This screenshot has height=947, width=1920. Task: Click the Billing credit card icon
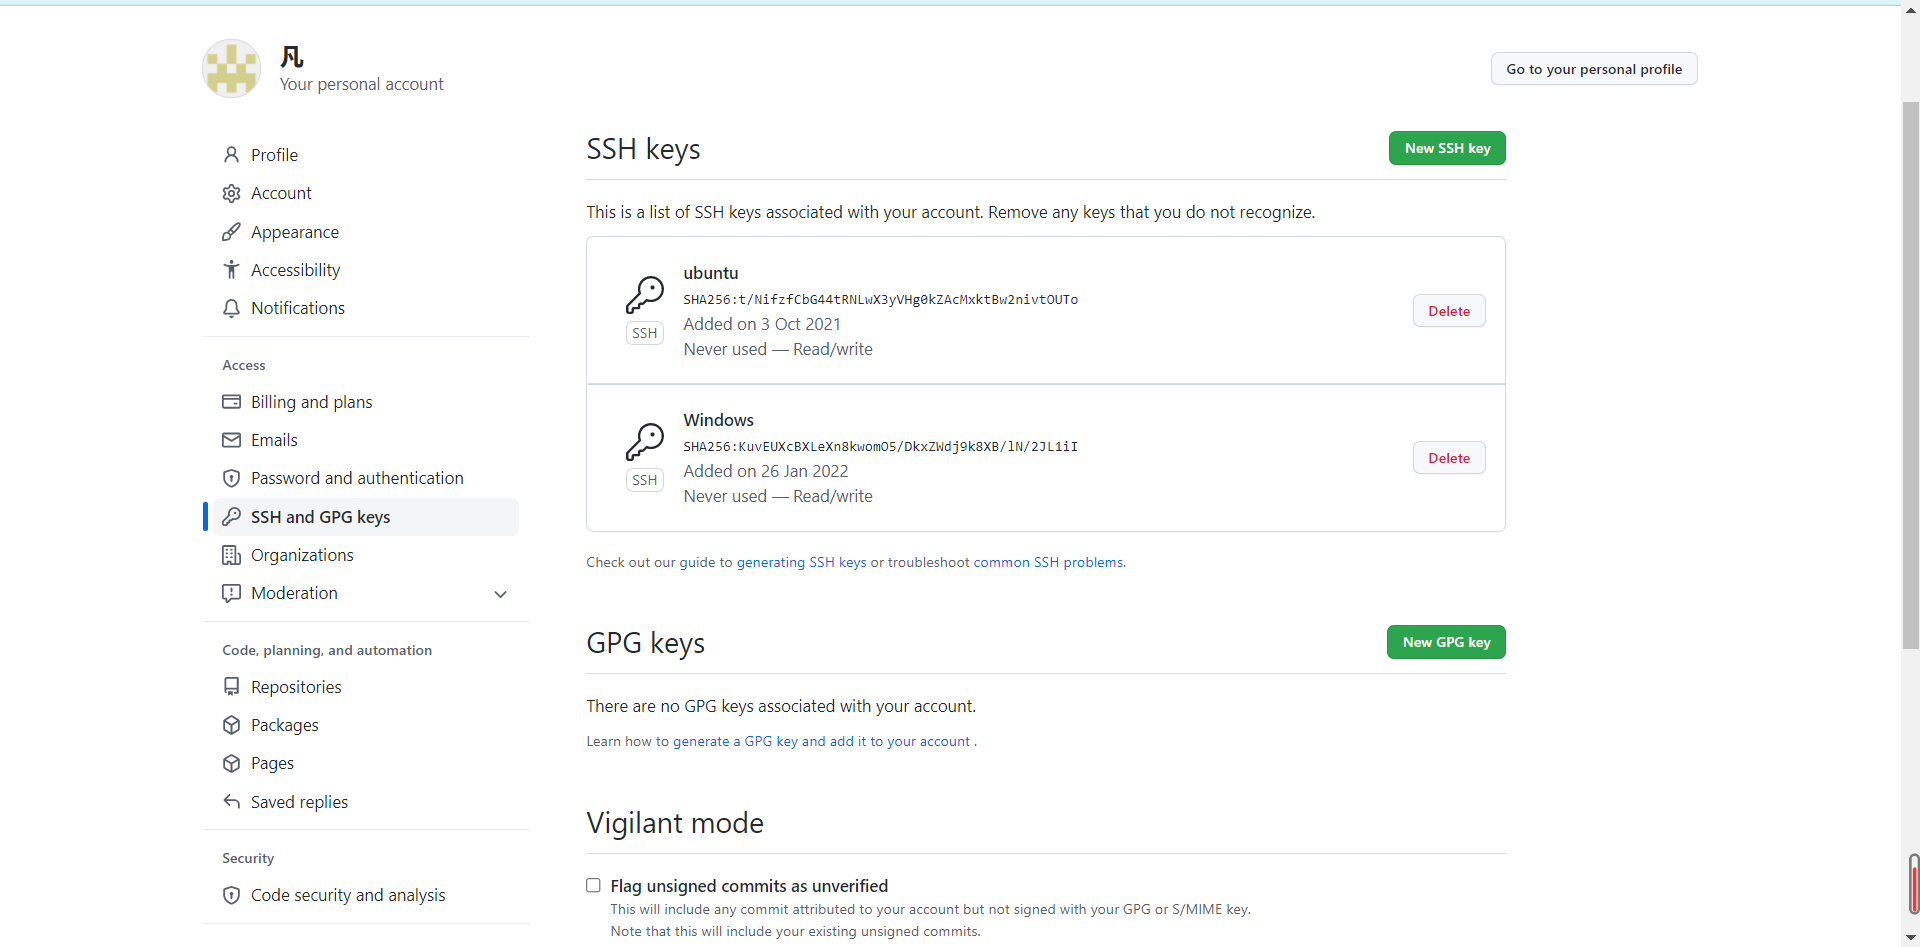[231, 402]
